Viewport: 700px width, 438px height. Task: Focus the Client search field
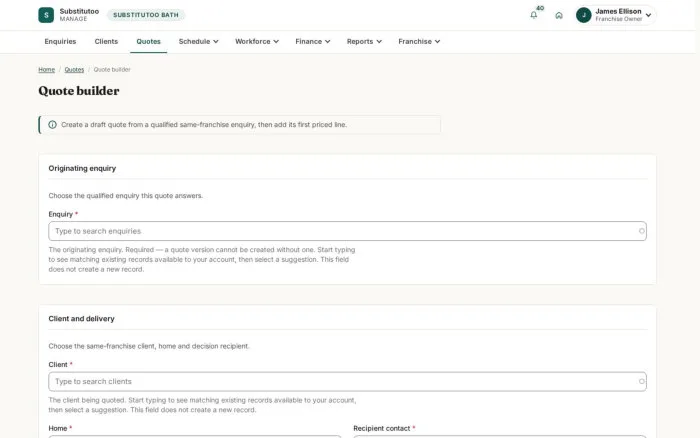point(347,381)
